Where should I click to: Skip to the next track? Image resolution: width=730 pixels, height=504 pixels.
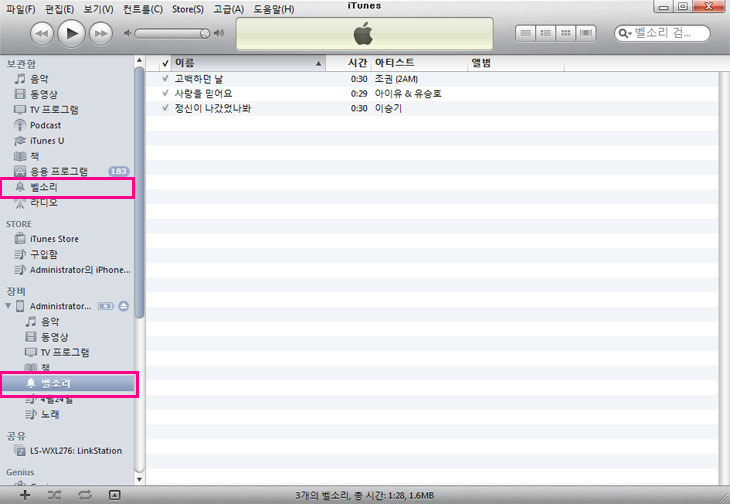(x=101, y=34)
